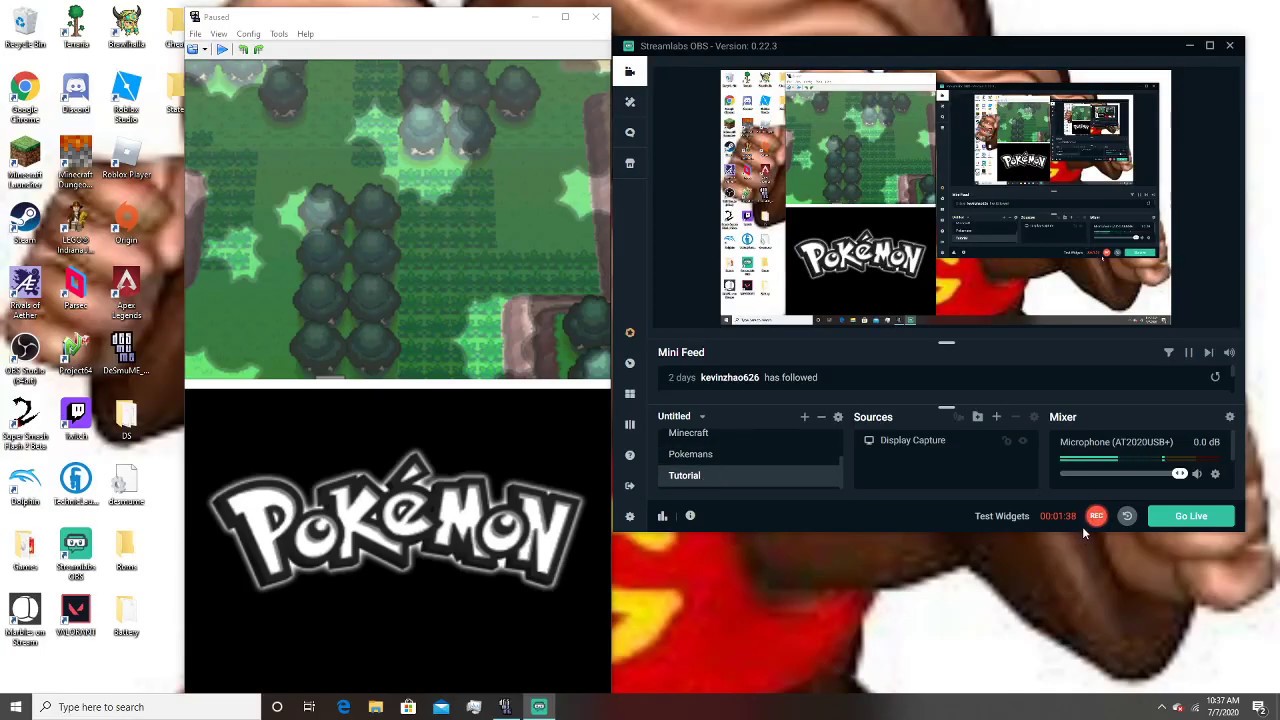Toggle Studio Mode columns icon in the sidebar
The height and width of the screenshot is (720, 1280).
coord(629,424)
